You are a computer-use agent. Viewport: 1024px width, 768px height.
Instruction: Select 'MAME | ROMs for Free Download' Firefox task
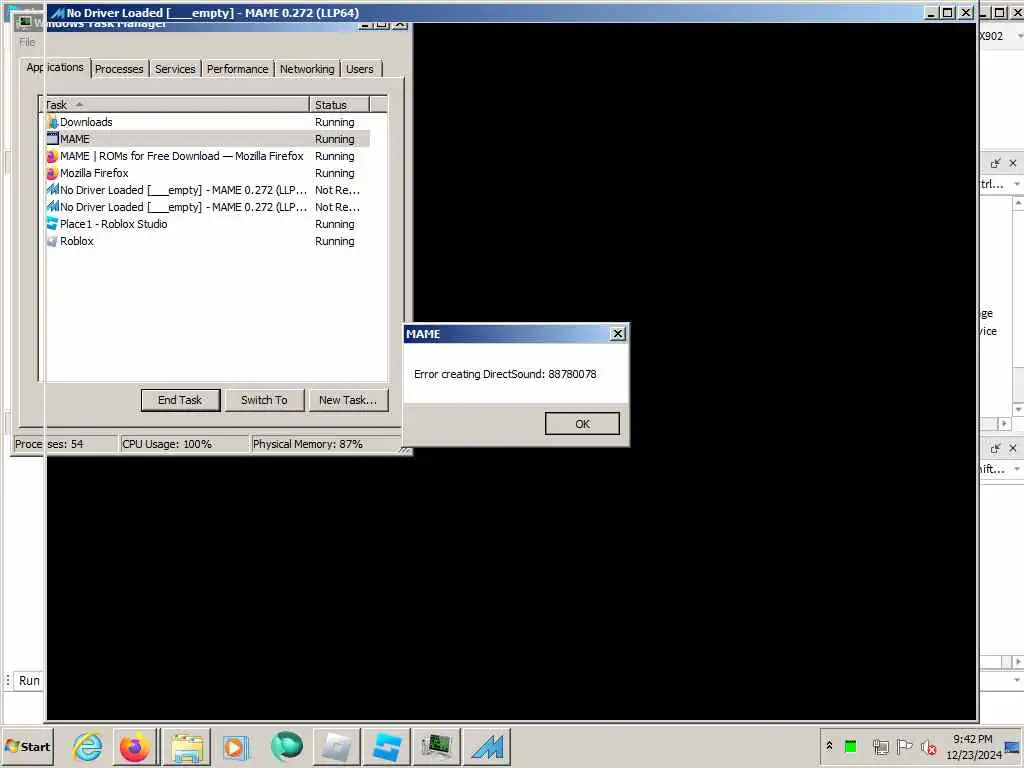(208, 156)
